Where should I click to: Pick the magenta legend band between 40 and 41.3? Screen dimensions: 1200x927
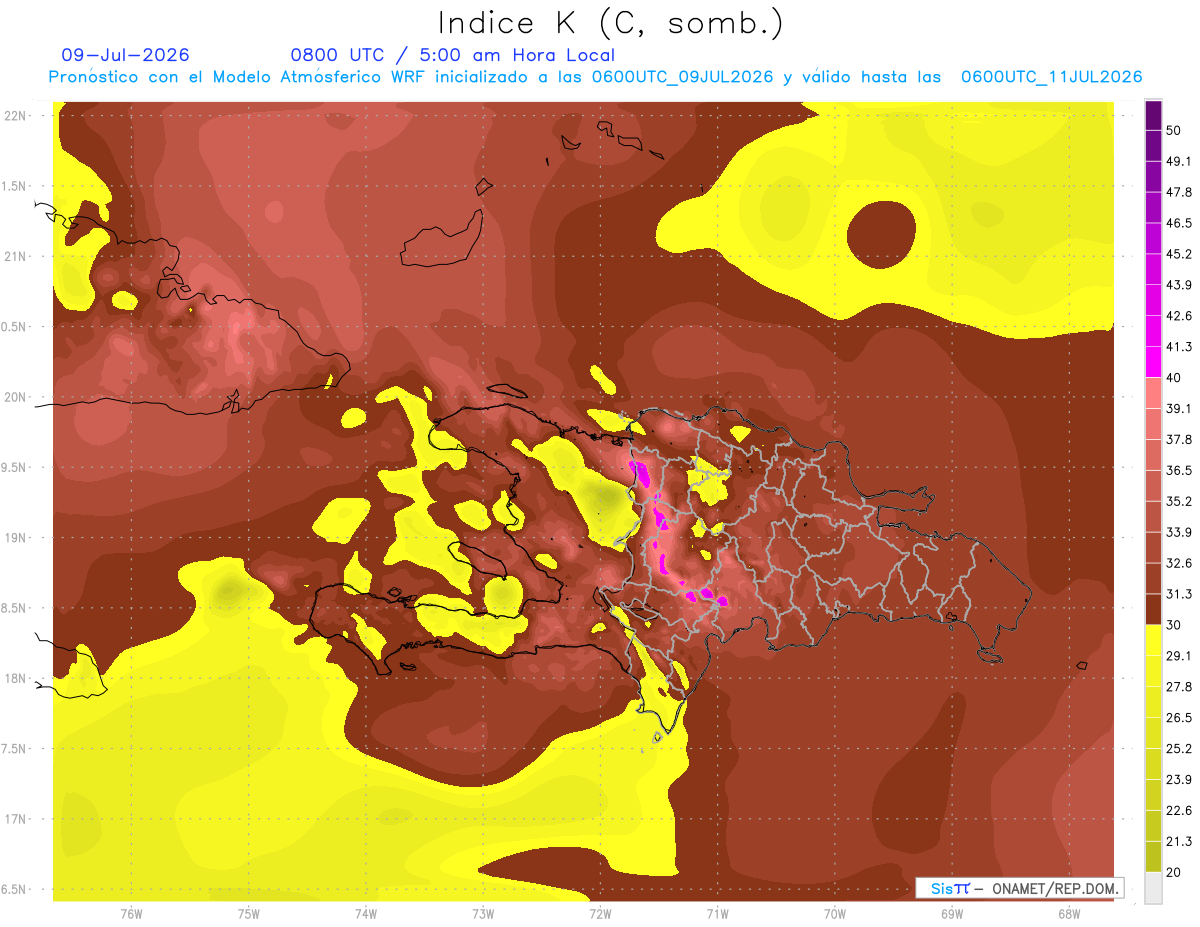(x=1153, y=362)
